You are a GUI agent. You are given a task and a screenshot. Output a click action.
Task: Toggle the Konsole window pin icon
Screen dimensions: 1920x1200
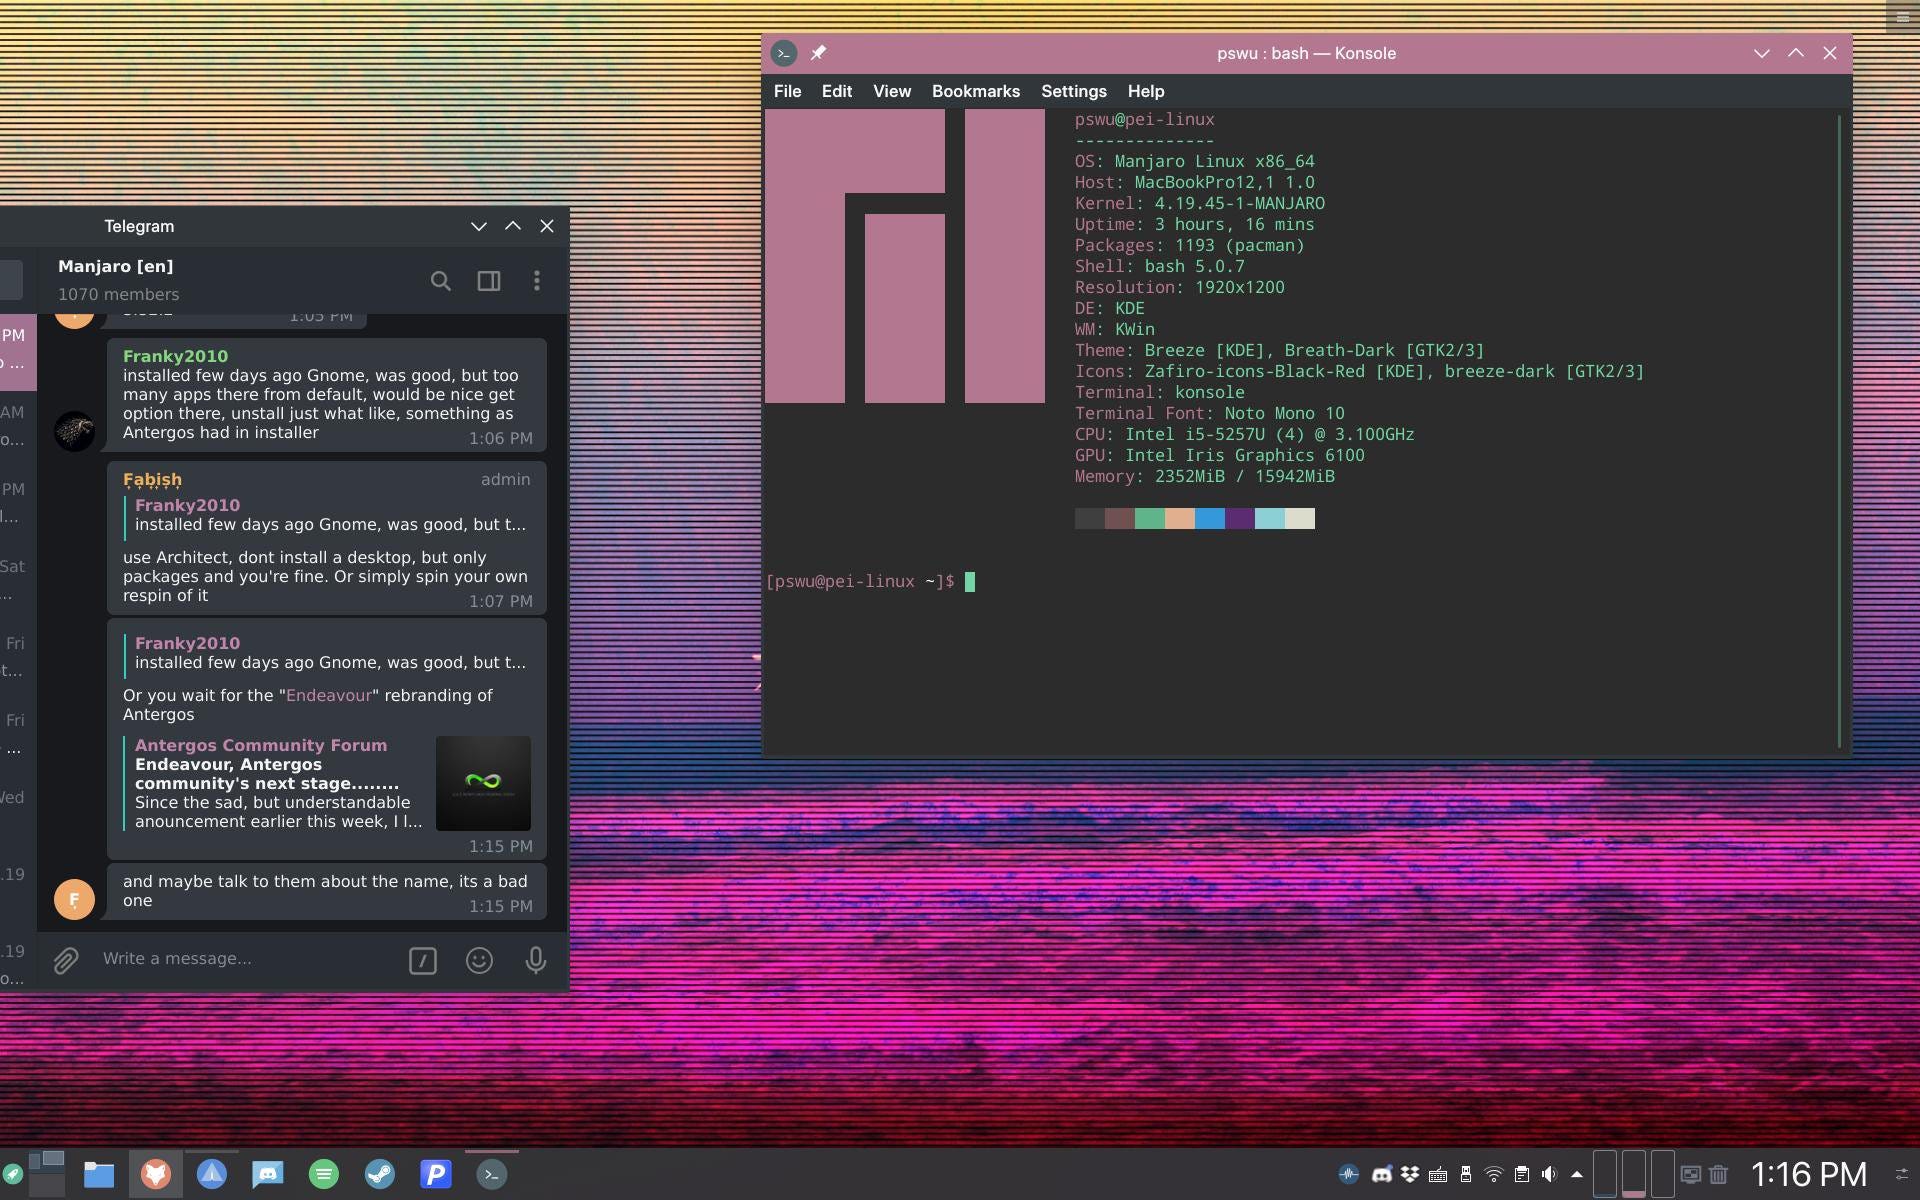tap(818, 53)
